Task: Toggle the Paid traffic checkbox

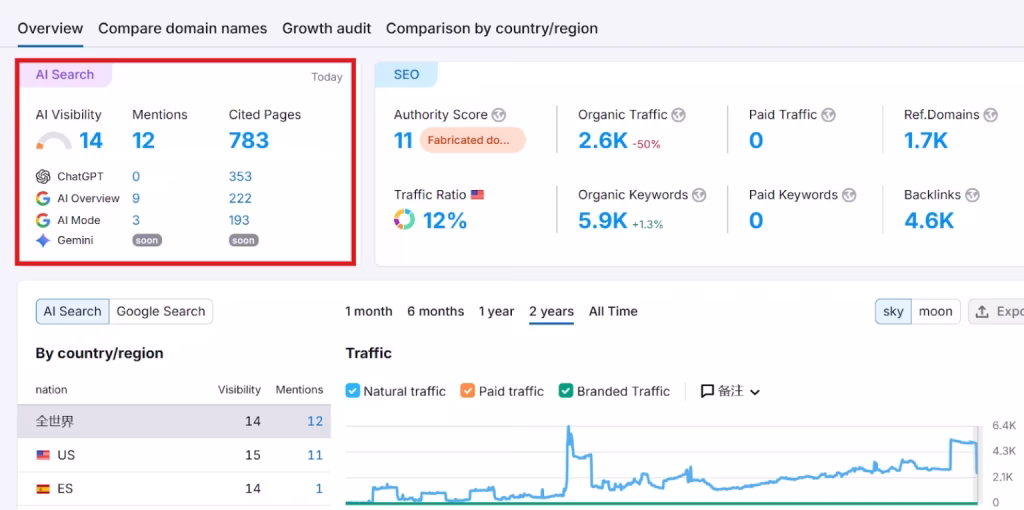Action: (468, 391)
